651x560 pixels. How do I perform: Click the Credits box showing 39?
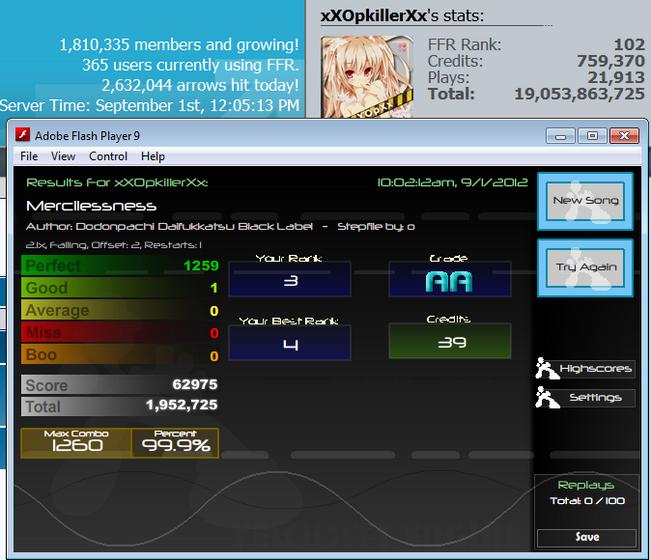[450, 341]
